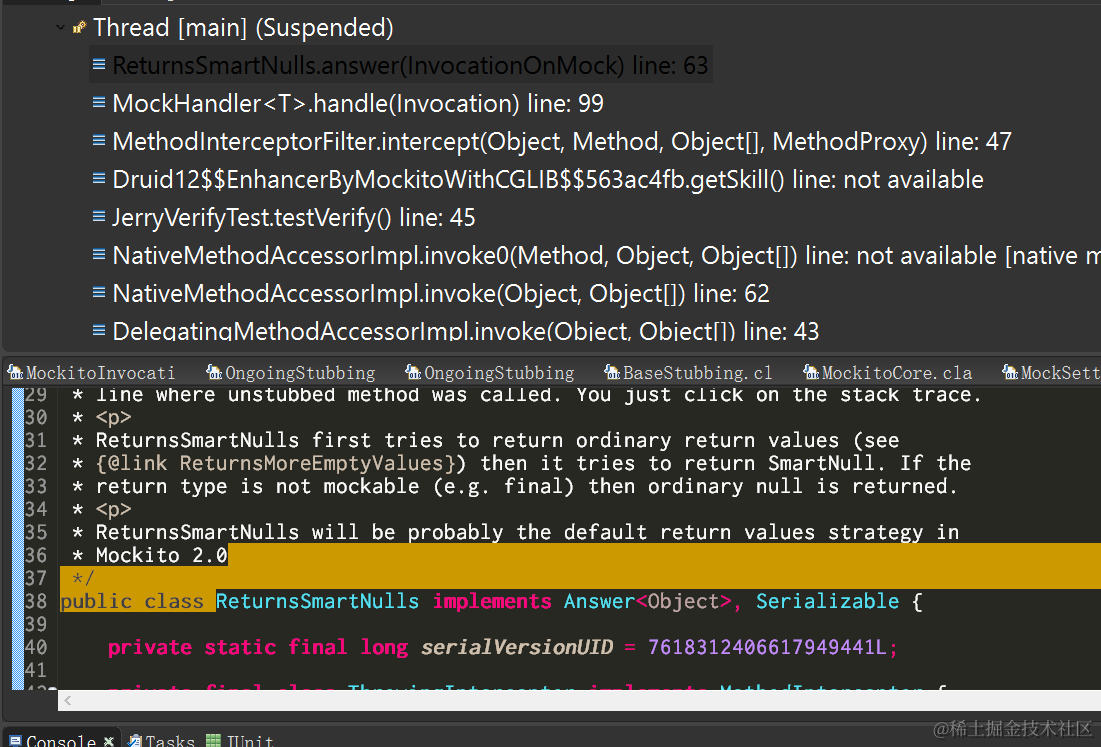Switch to the MockitoCore.cla editor tab
The height and width of the screenshot is (747, 1101).
(x=888, y=373)
